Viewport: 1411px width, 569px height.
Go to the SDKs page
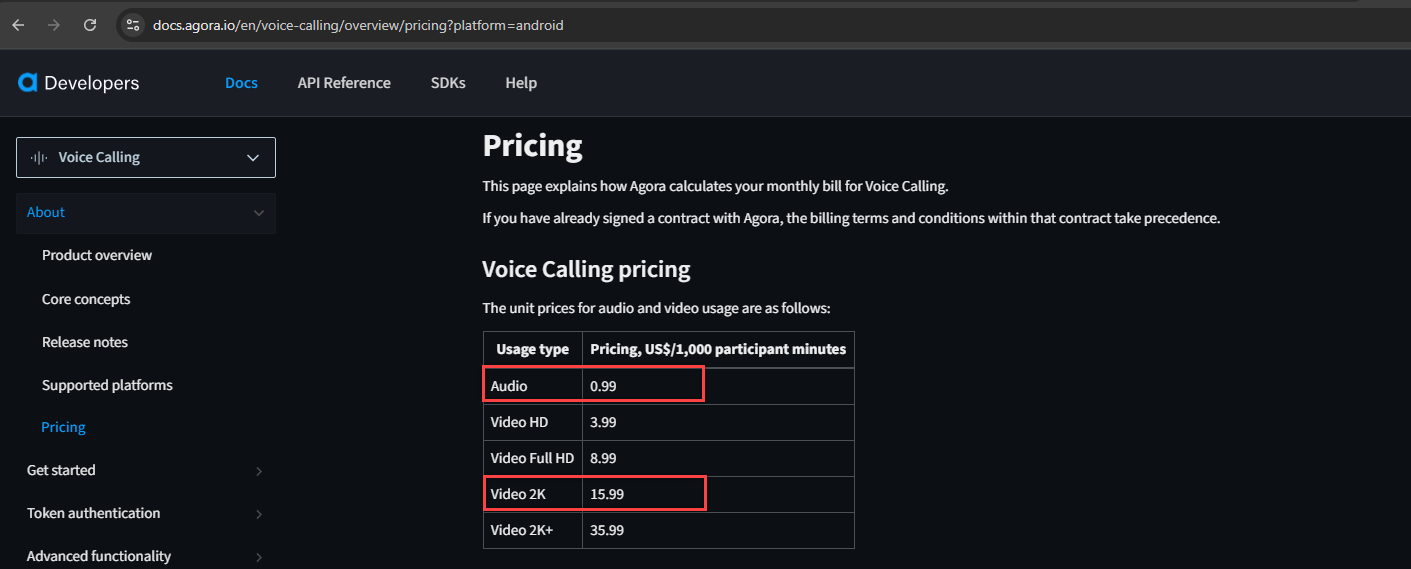[448, 83]
